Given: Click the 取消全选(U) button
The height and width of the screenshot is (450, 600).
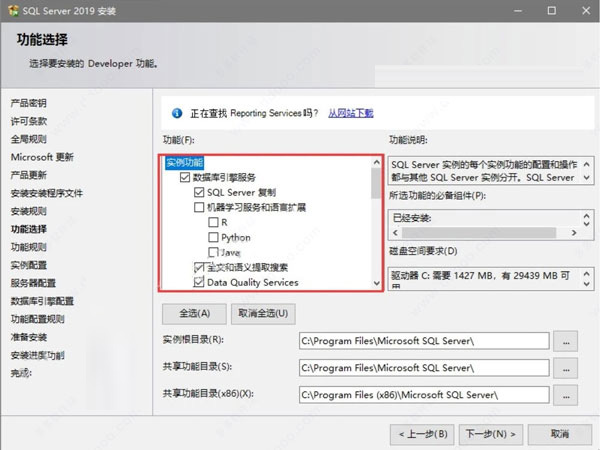Looking at the screenshot, I should click(x=263, y=314).
